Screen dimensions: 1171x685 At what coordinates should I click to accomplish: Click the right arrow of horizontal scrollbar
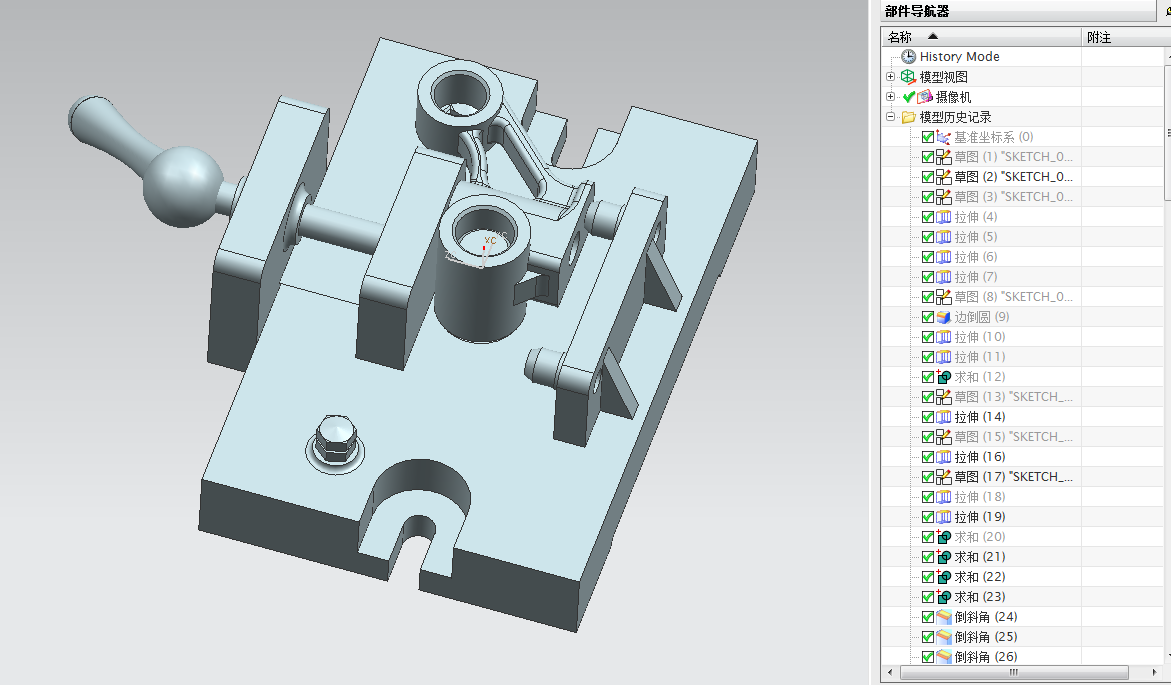[x=1155, y=672]
